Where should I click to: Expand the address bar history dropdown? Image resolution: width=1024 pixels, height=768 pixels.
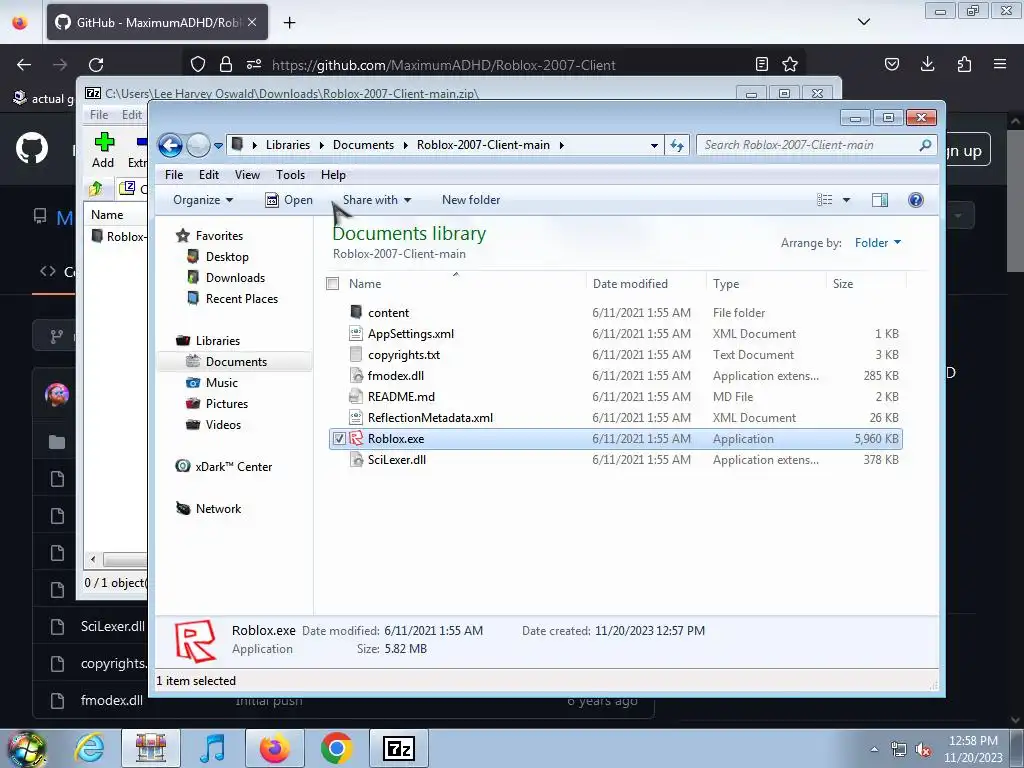[654, 145]
